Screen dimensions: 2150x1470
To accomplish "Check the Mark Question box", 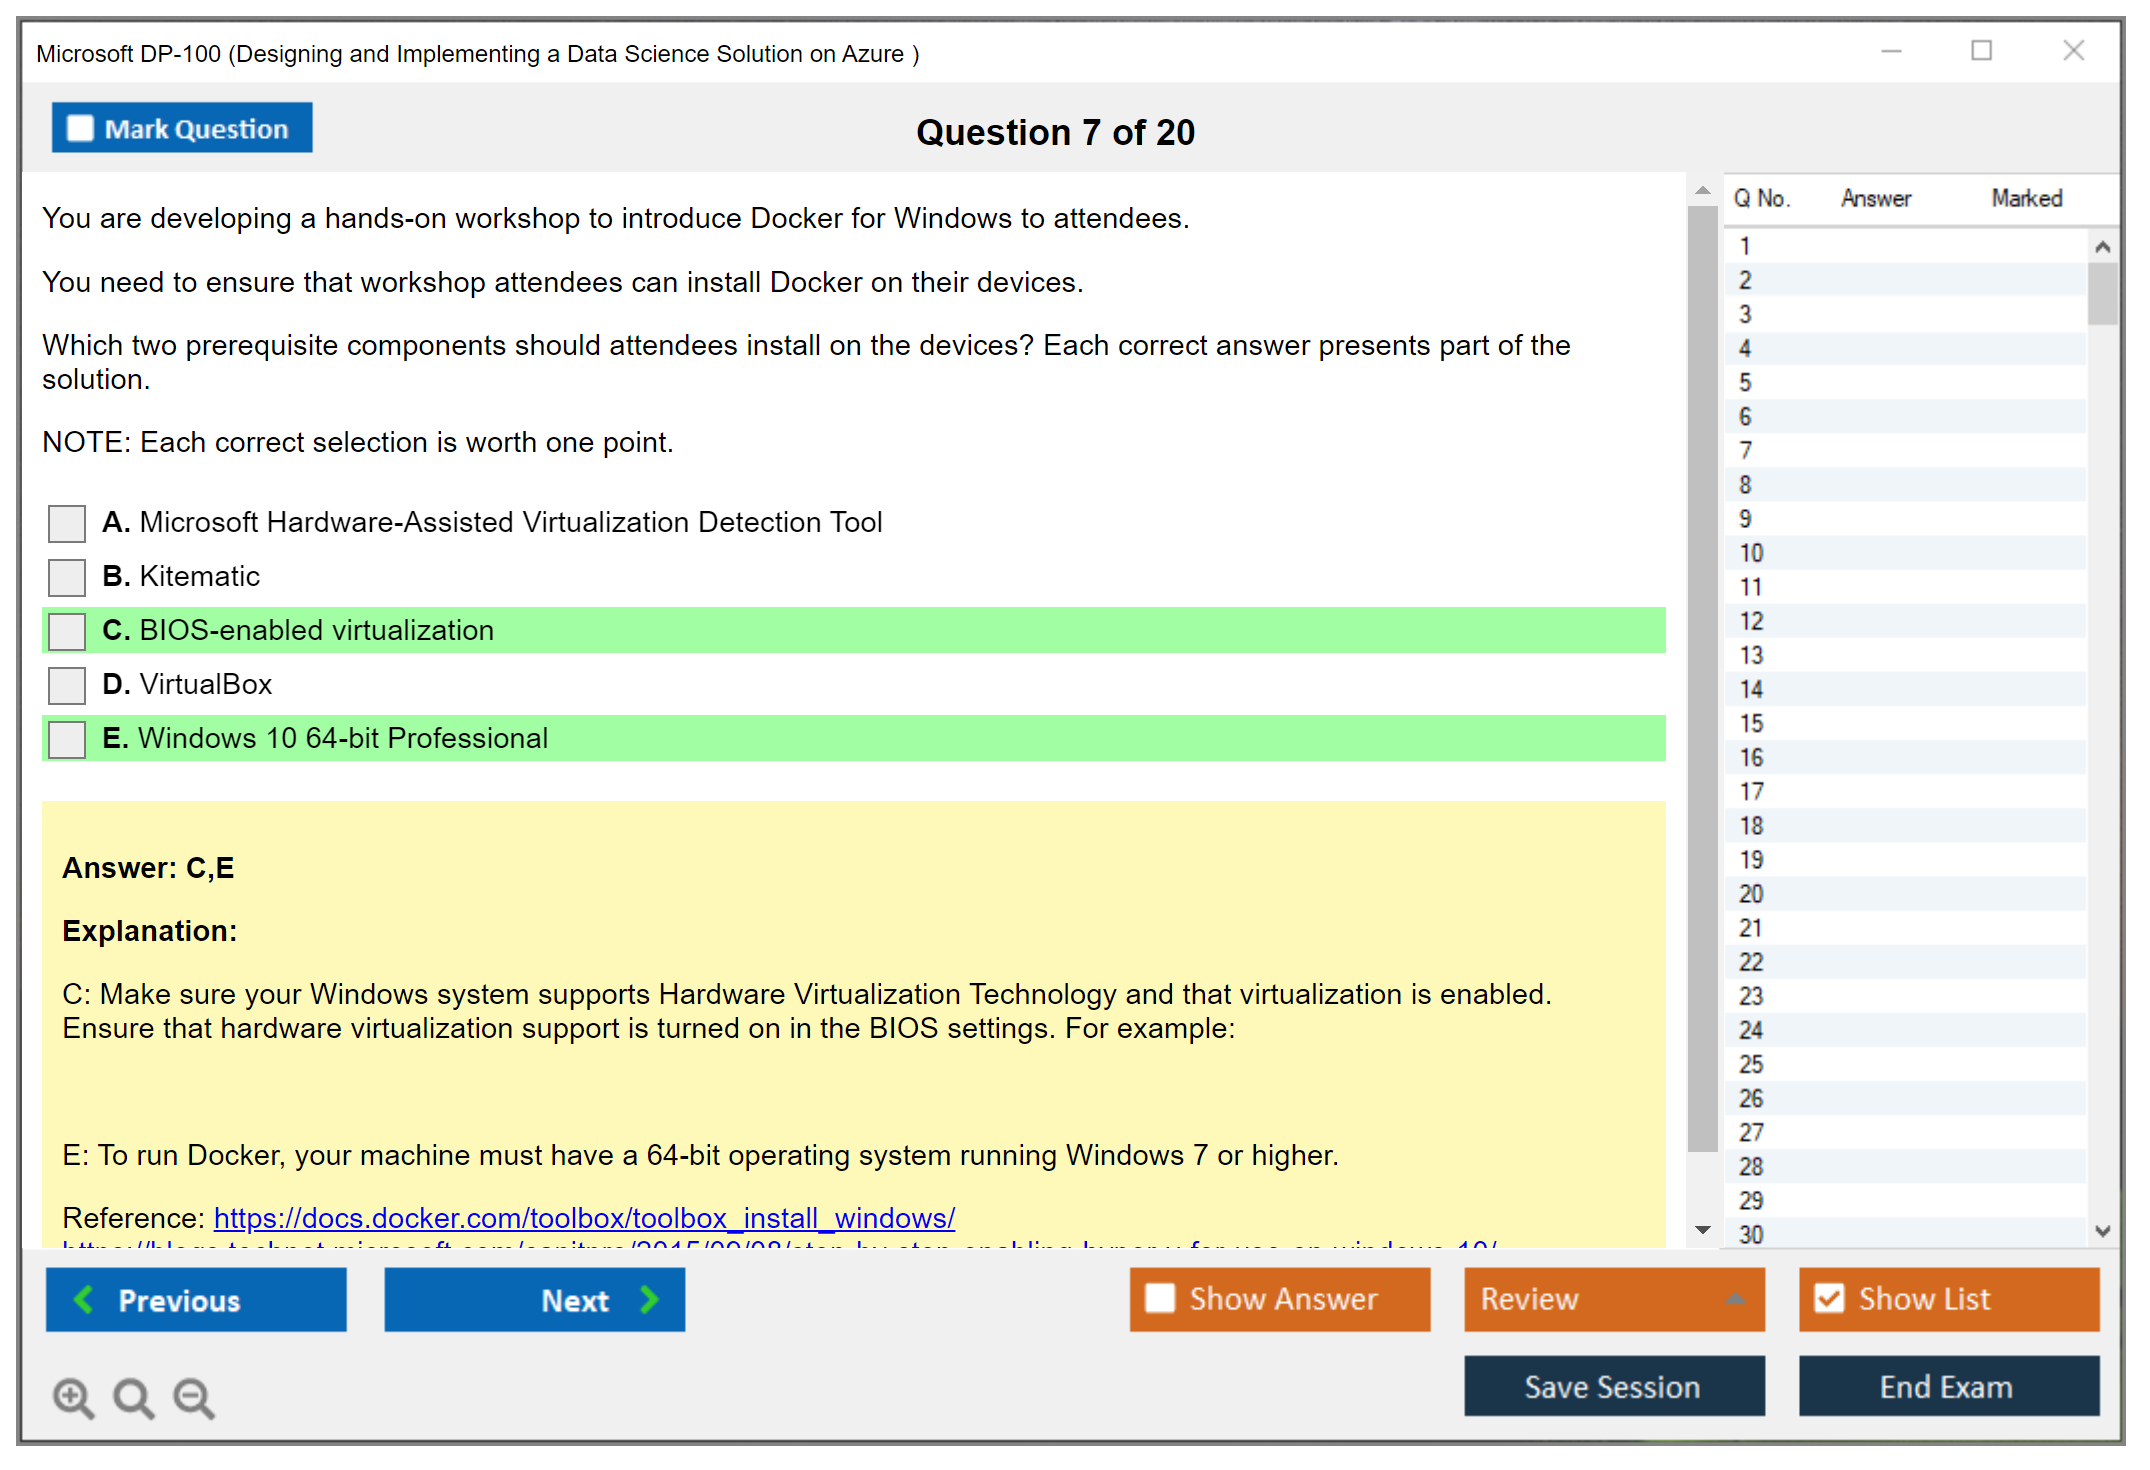I will (x=80, y=128).
